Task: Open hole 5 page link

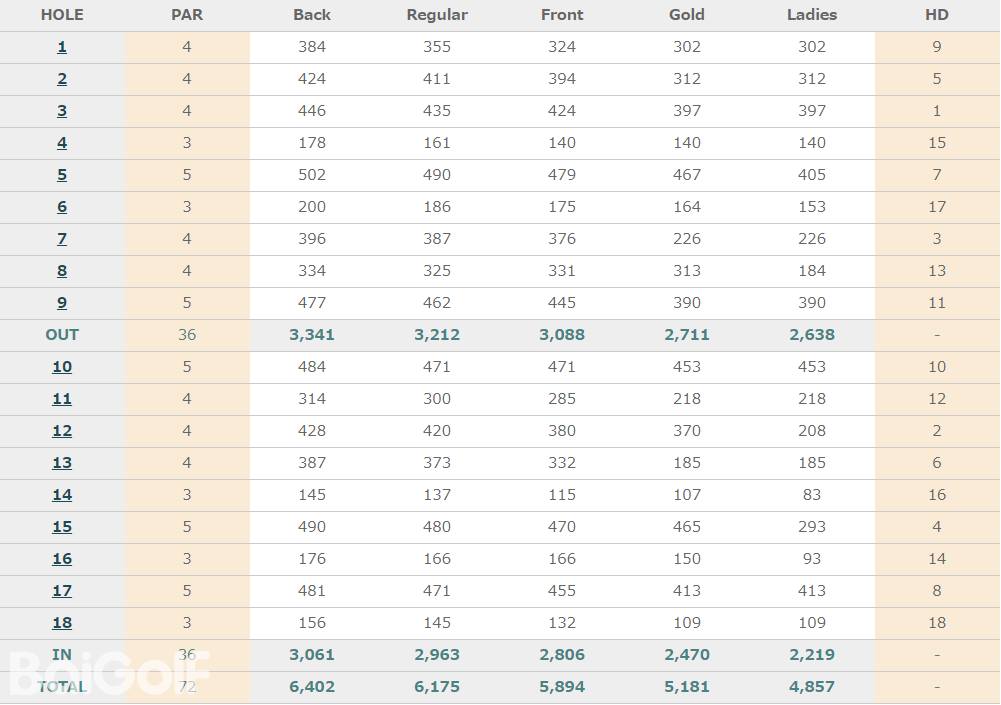Action: tap(62, 175)
